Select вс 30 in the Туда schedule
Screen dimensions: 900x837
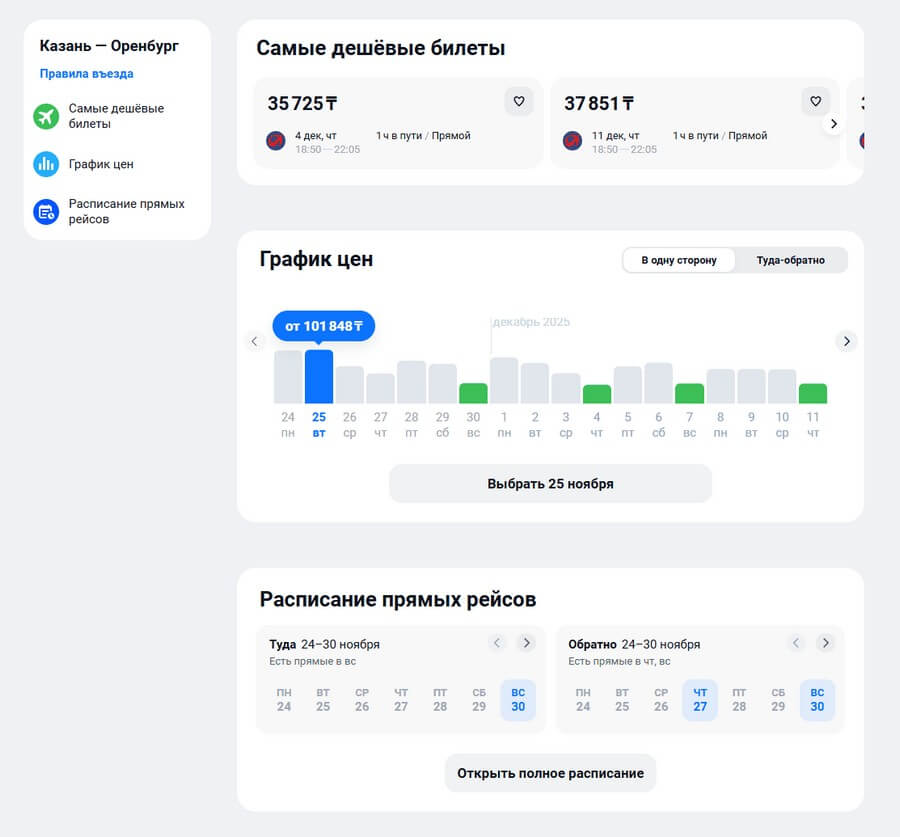pyautogui.click(x=518, y=700)
